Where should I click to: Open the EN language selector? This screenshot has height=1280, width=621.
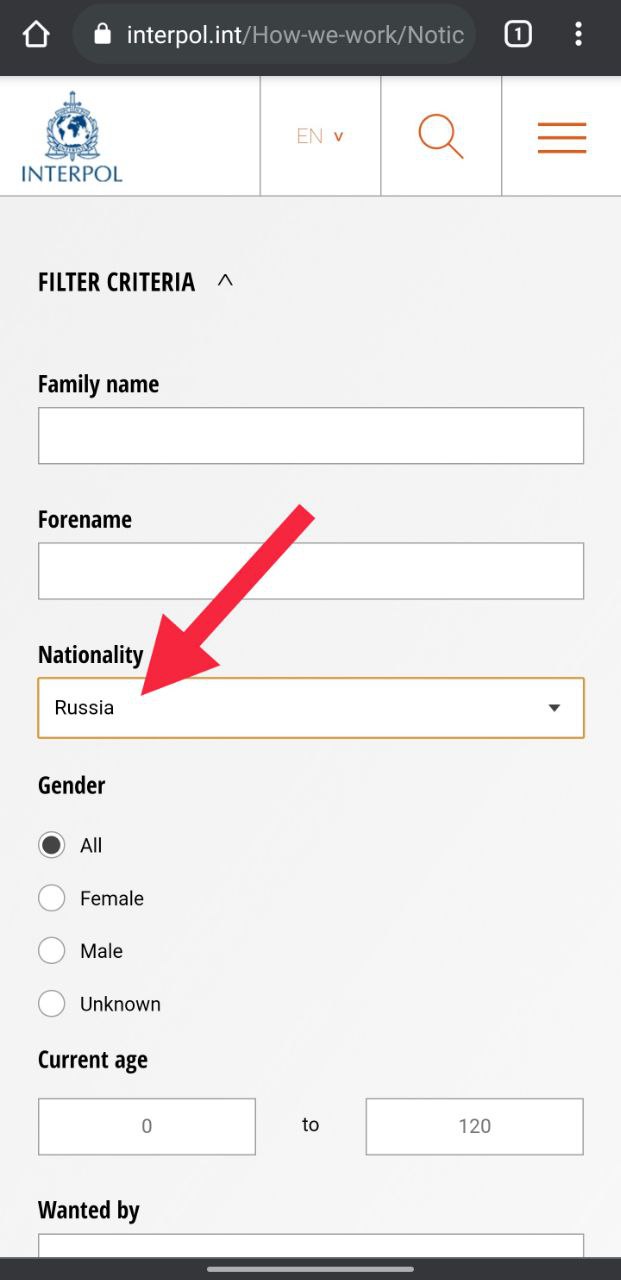tap(320, 136)
